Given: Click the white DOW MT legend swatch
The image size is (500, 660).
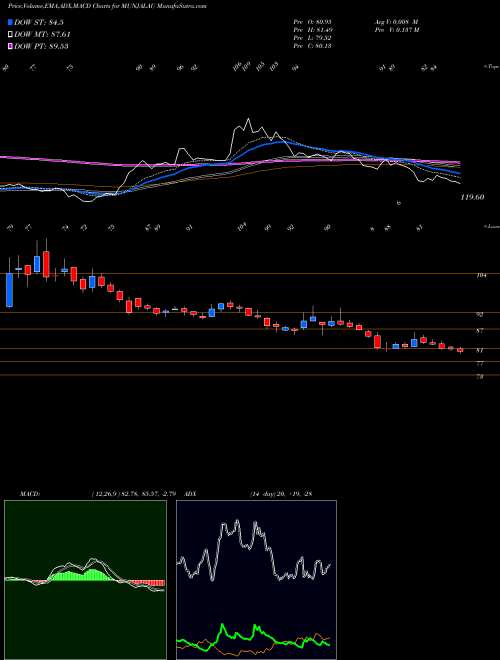Looking at the screenshot, I should pos(10,35).
